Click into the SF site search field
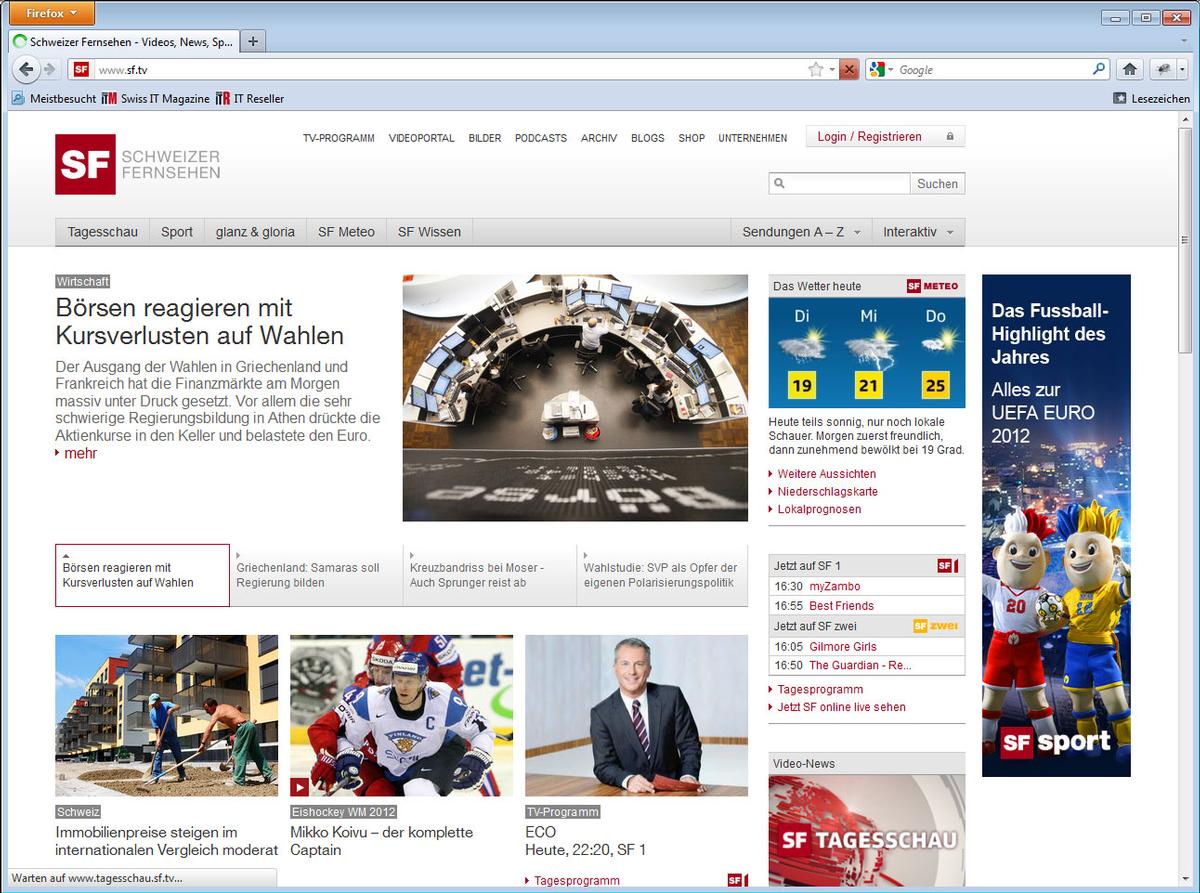Image resolution: width=1200 pixels, height=893 pixels. click(x=840, y=184)
